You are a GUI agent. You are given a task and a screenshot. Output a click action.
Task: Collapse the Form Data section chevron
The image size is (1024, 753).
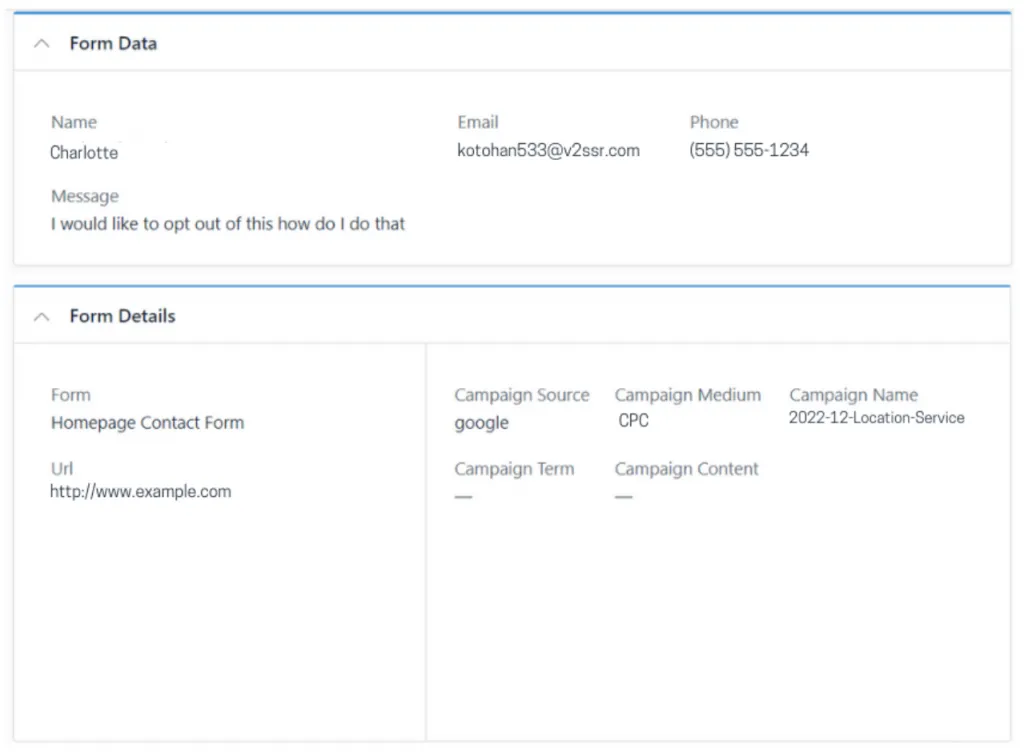tap(42, 44)
